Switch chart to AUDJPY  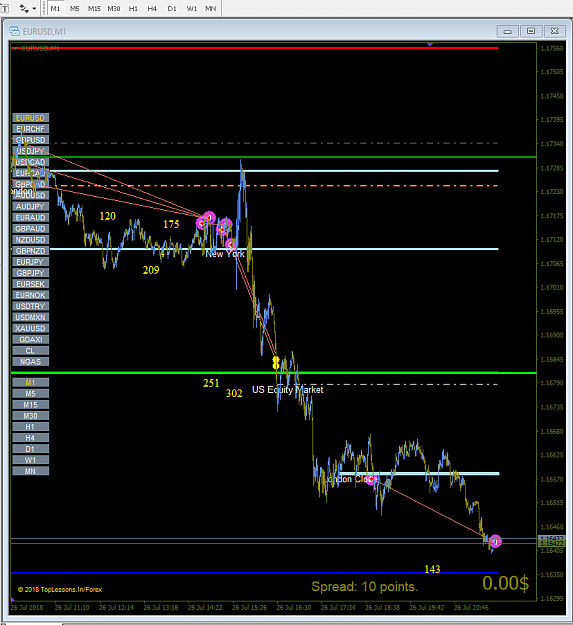pos(31,206)
